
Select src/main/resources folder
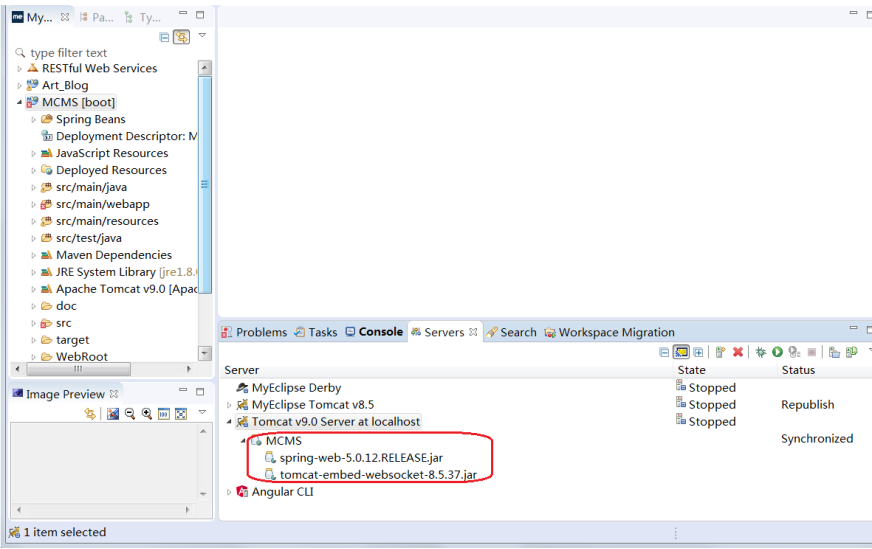100,221
